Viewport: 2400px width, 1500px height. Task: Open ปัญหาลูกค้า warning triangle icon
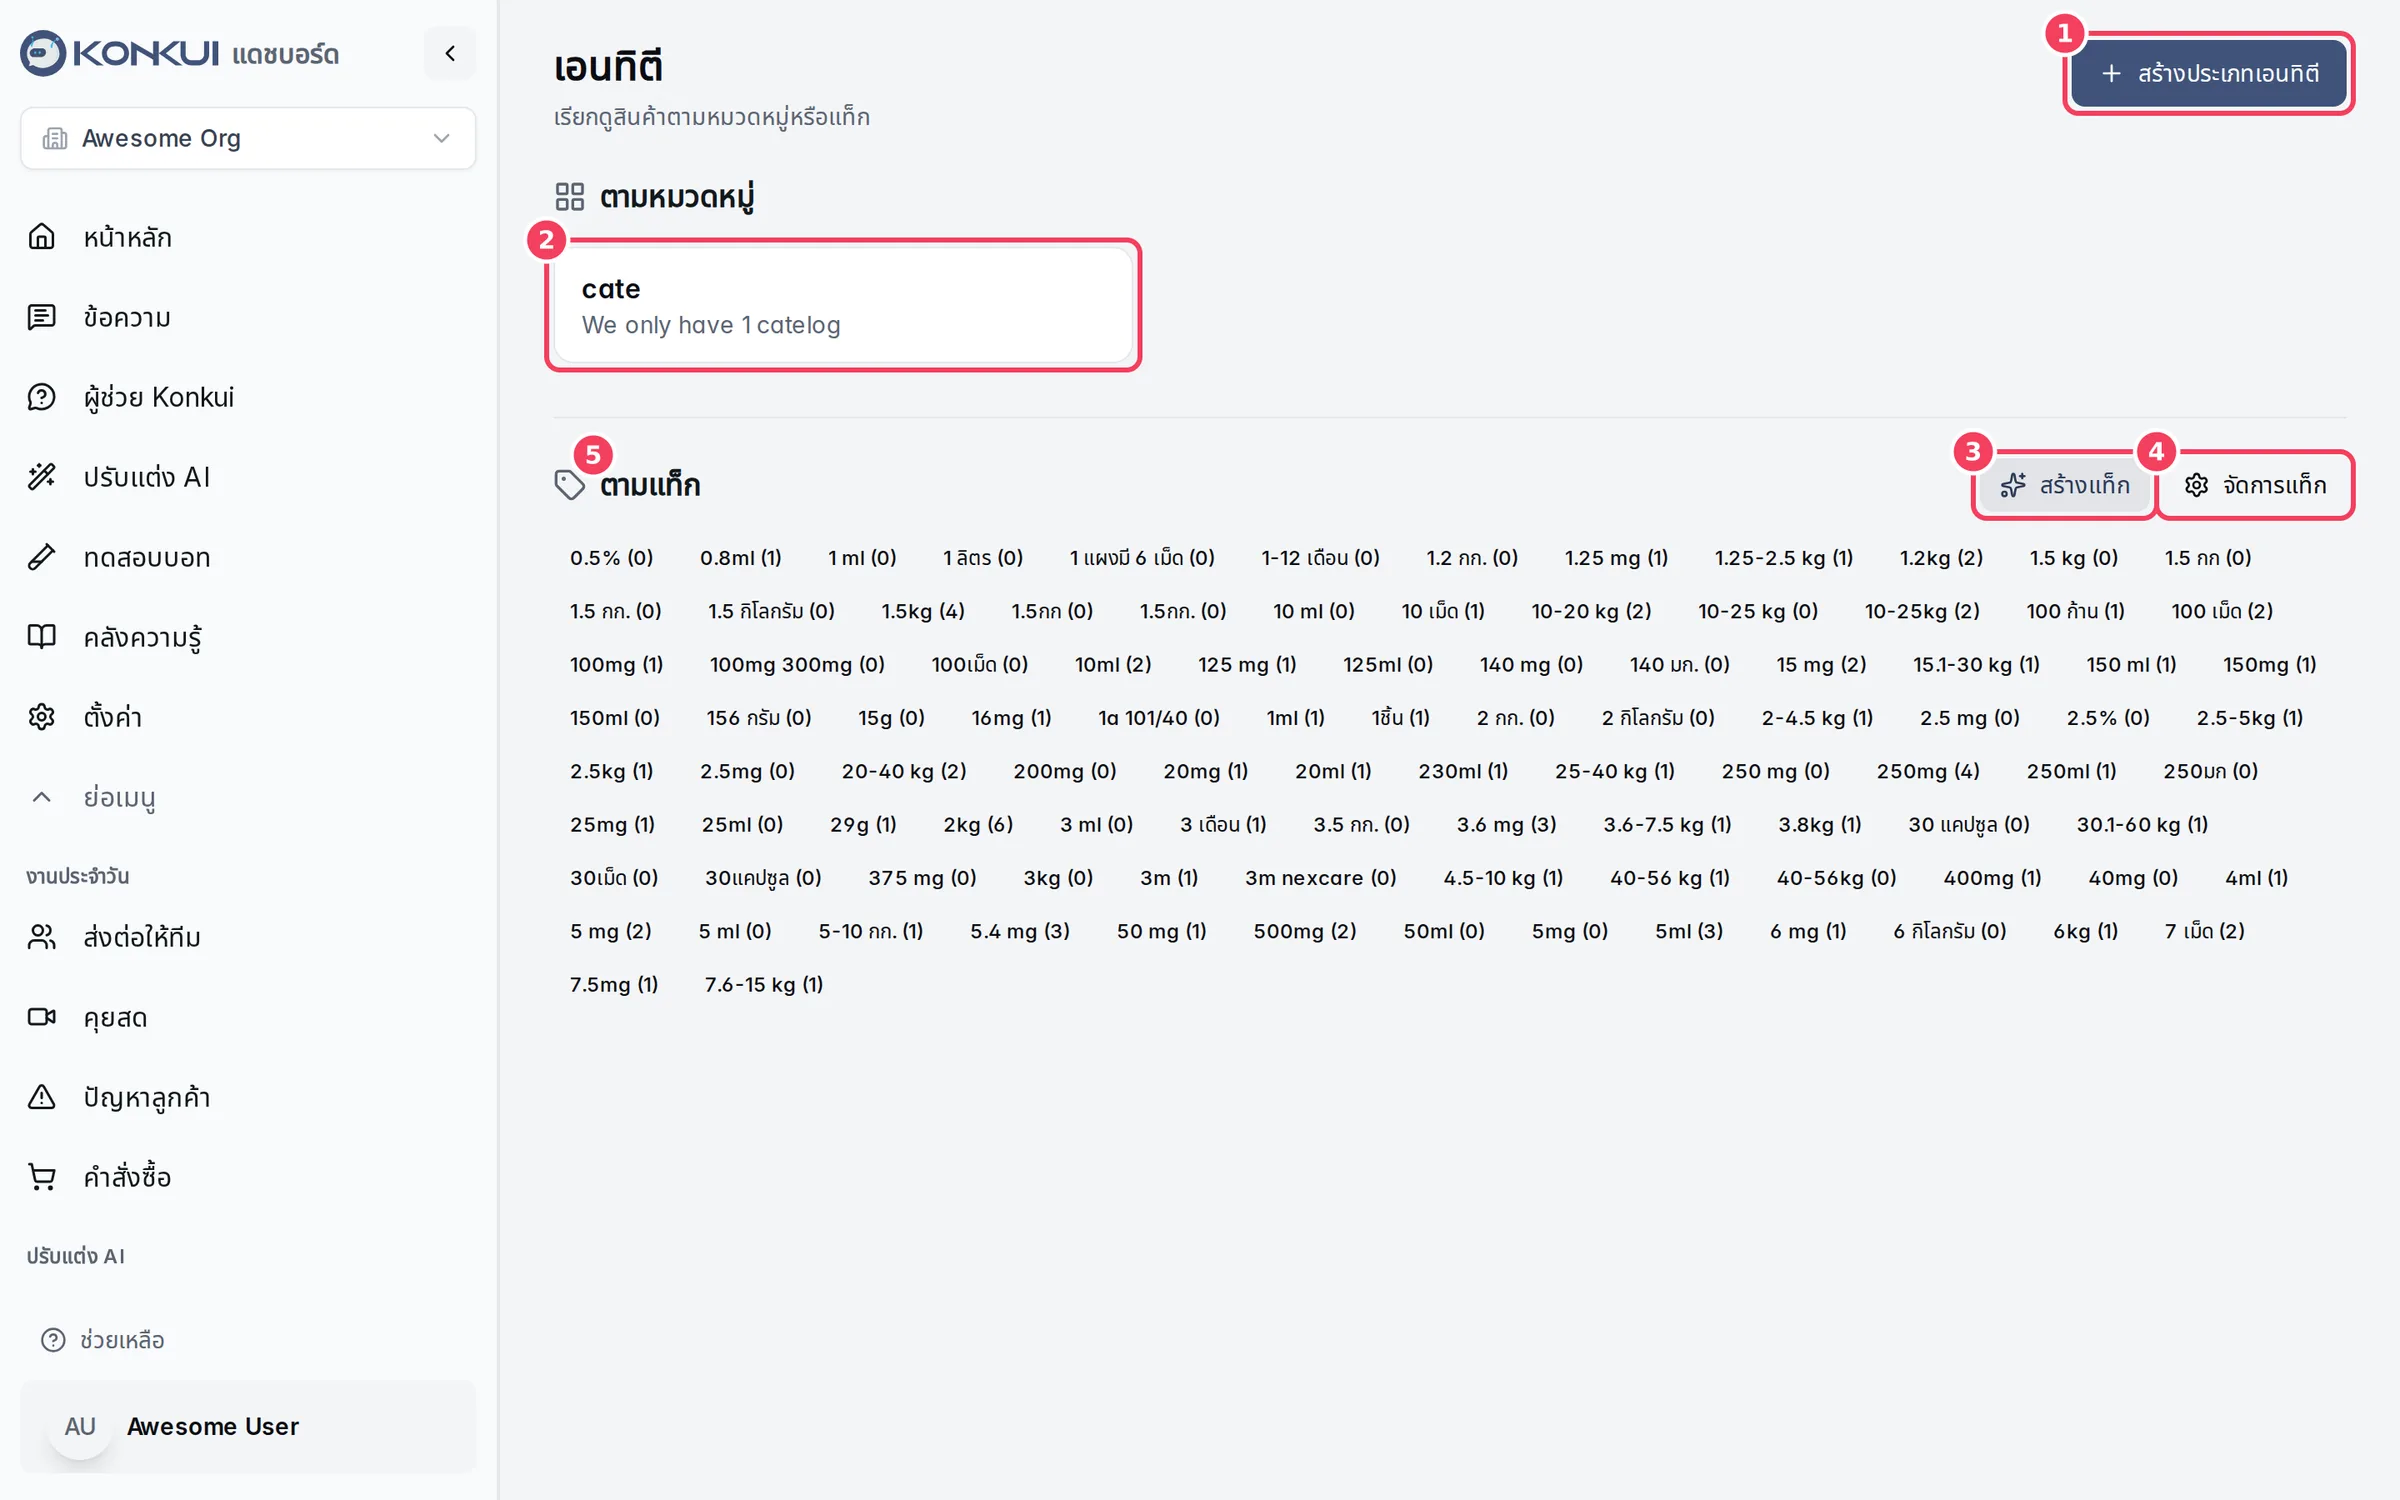click(x=41, y=1097)
